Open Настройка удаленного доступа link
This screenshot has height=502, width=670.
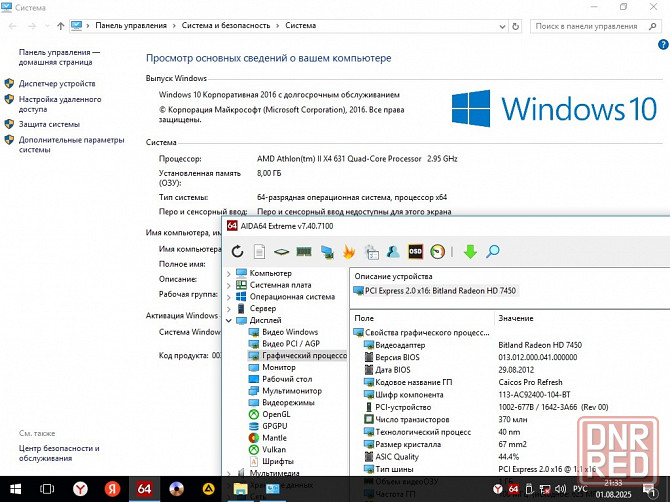pos(60,104)
